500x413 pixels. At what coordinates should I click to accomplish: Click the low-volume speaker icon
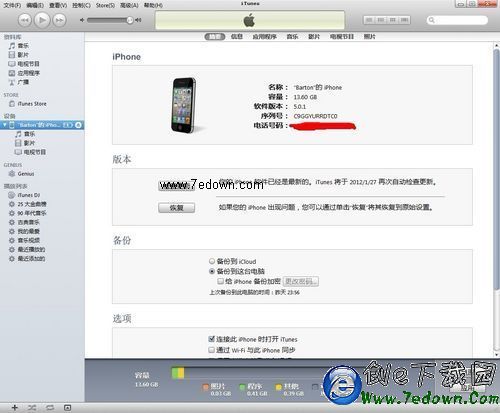coord(82,20)
